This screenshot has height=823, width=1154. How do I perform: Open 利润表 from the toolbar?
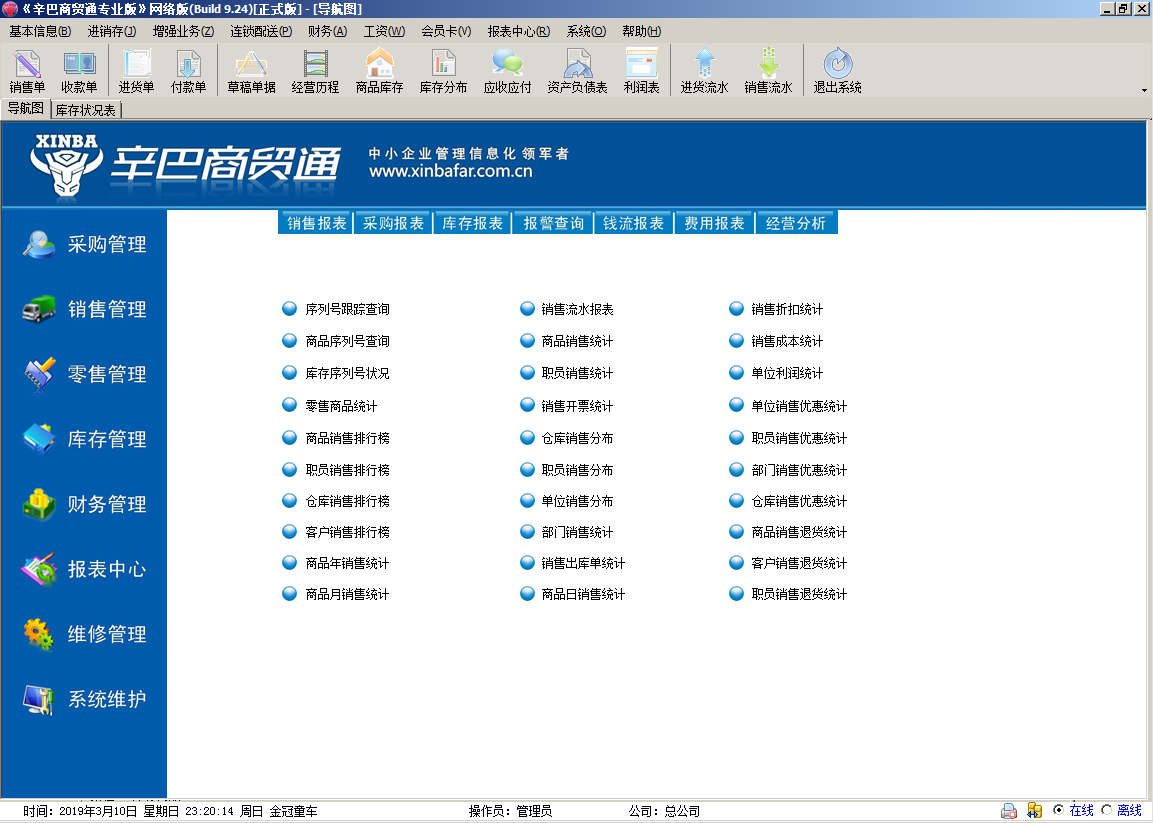(641, 72)
